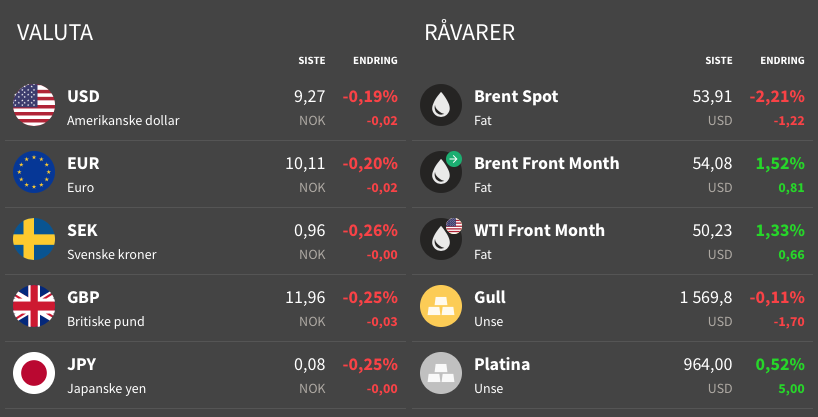818x417 pixels.
Task: Click the SISTE column header under RÅVARER
Action: pyautogui.click(x=719, y=61)
